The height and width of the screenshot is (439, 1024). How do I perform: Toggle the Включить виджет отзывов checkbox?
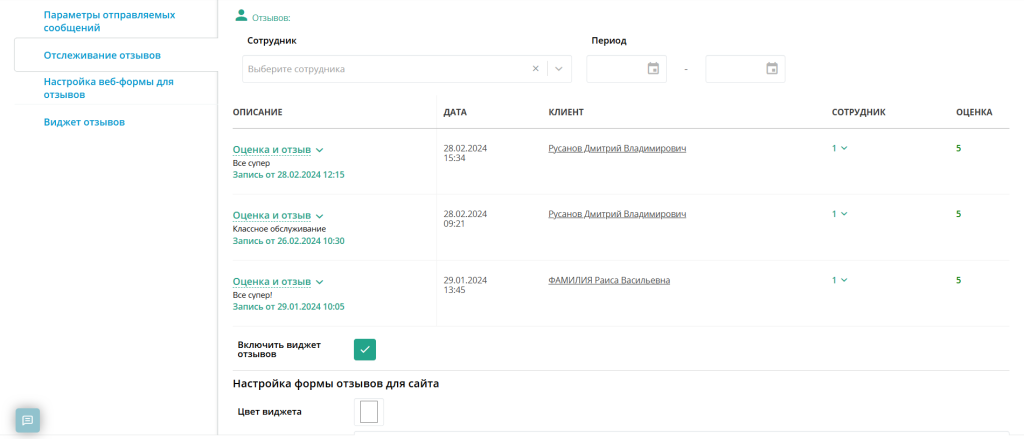(x=365, y=350)
